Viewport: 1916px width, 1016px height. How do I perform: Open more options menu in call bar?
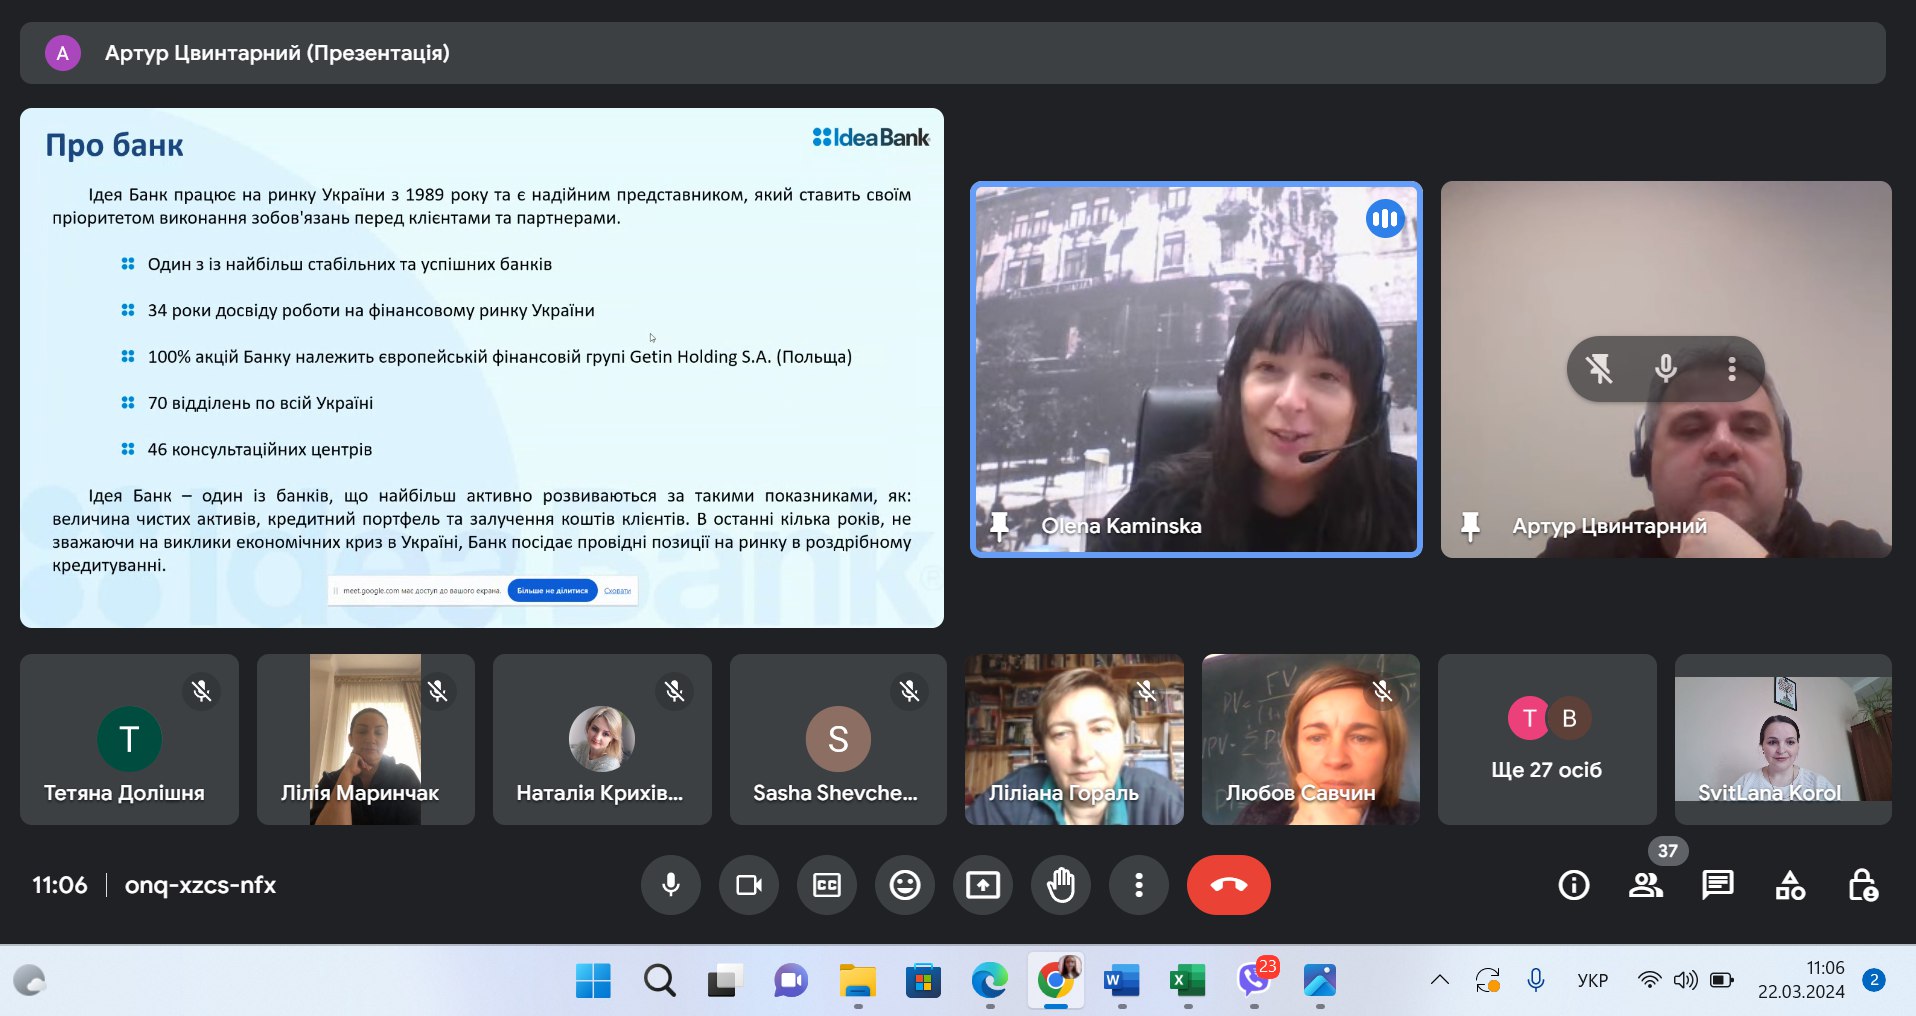1139,885
